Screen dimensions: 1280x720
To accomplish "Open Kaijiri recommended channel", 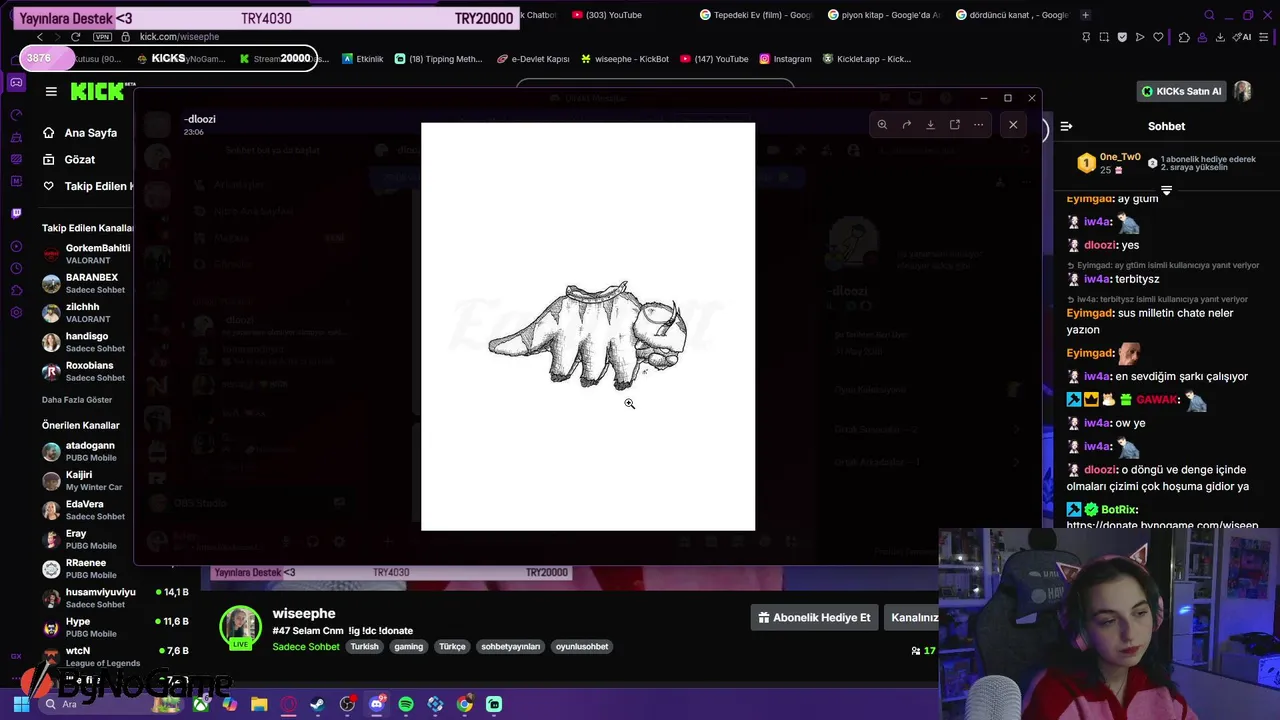I will coord(87,480).
